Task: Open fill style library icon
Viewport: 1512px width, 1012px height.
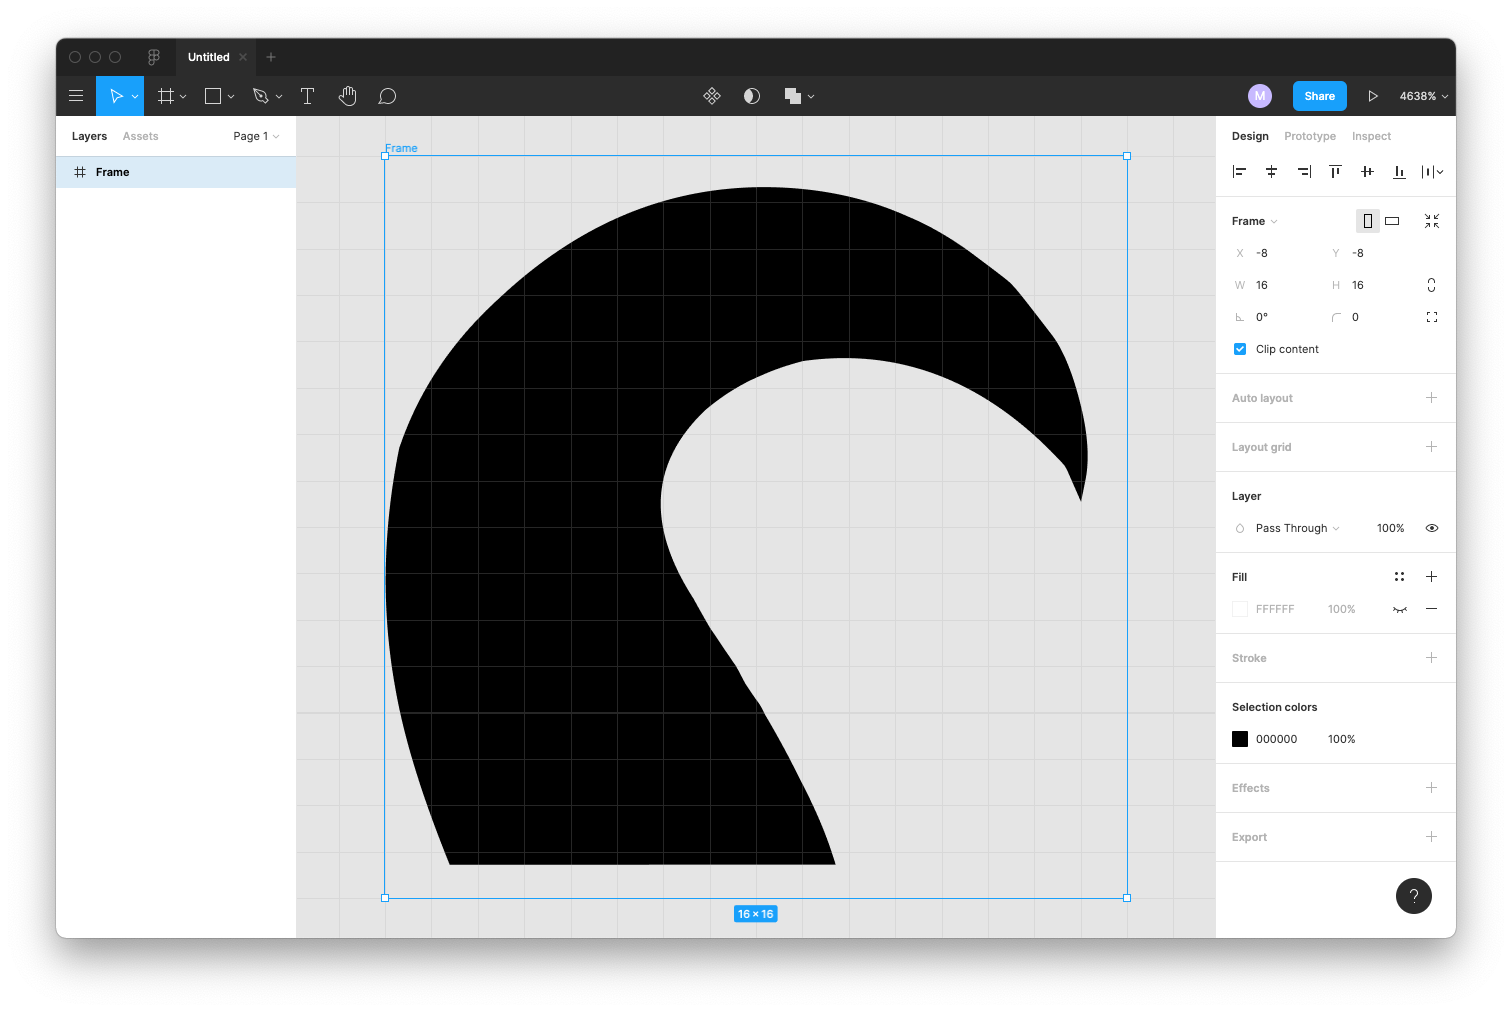Action: (x=1399, y=576)
